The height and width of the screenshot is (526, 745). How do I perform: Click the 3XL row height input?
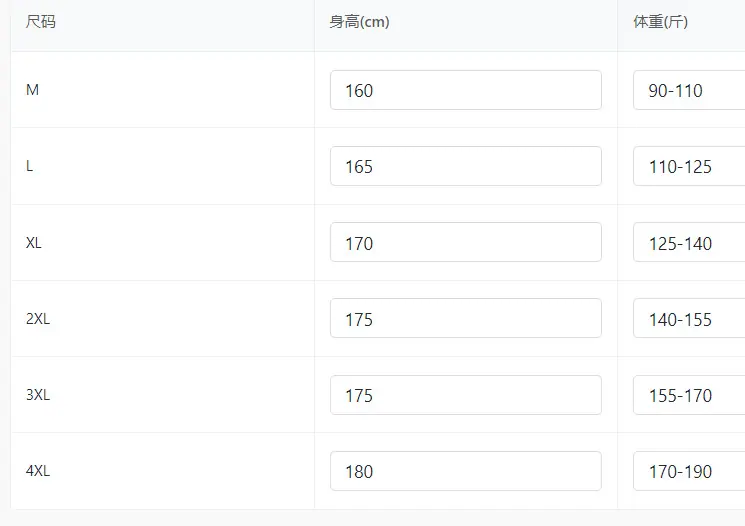coord(466,395)
